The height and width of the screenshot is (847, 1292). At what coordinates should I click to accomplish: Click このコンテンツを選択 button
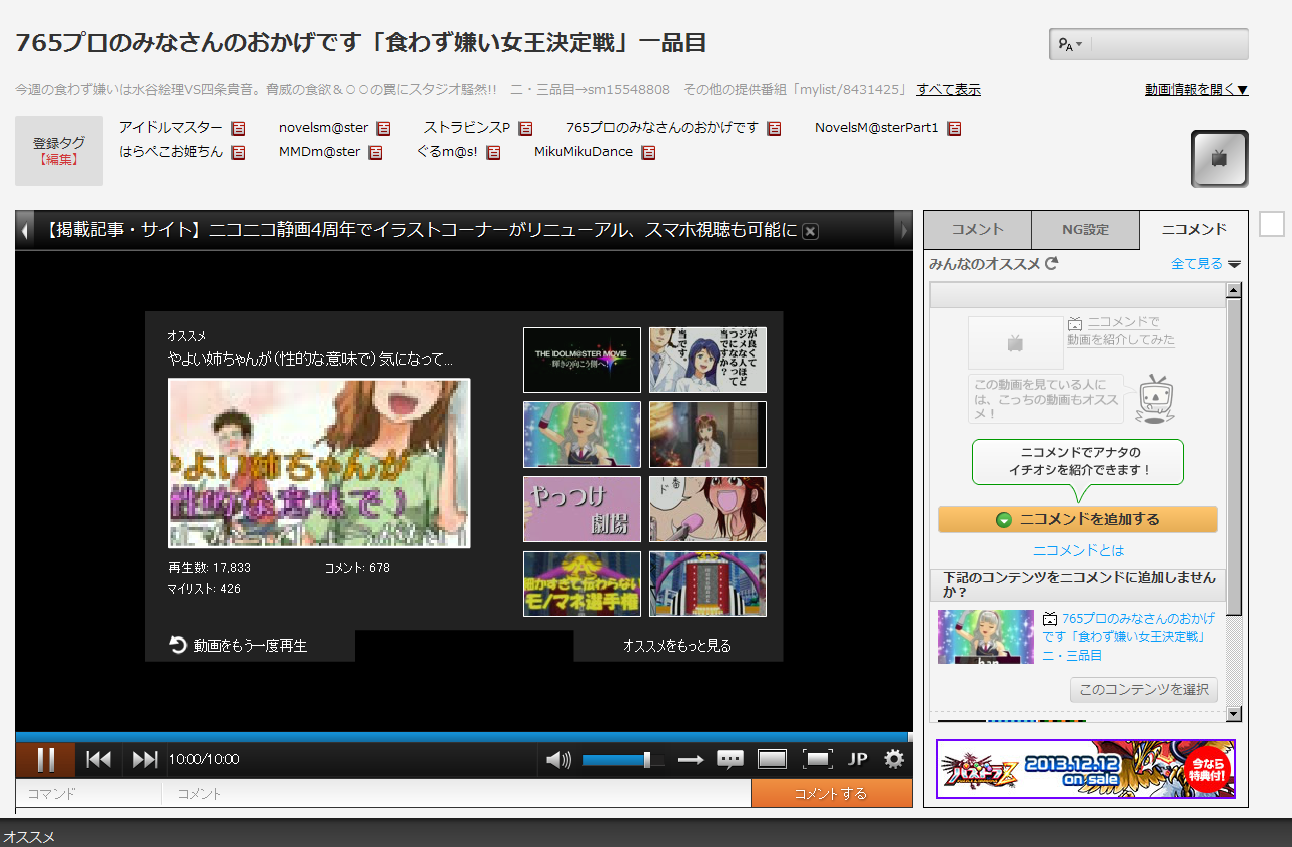(x=1144, y=689)
